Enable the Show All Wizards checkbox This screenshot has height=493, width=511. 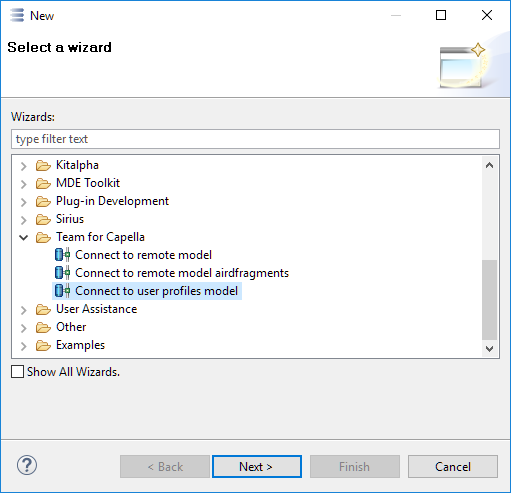point(17,372)
